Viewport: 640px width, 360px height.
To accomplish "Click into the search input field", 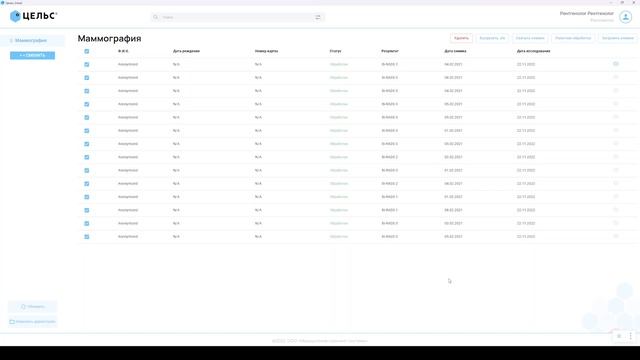I will point(237,17).
